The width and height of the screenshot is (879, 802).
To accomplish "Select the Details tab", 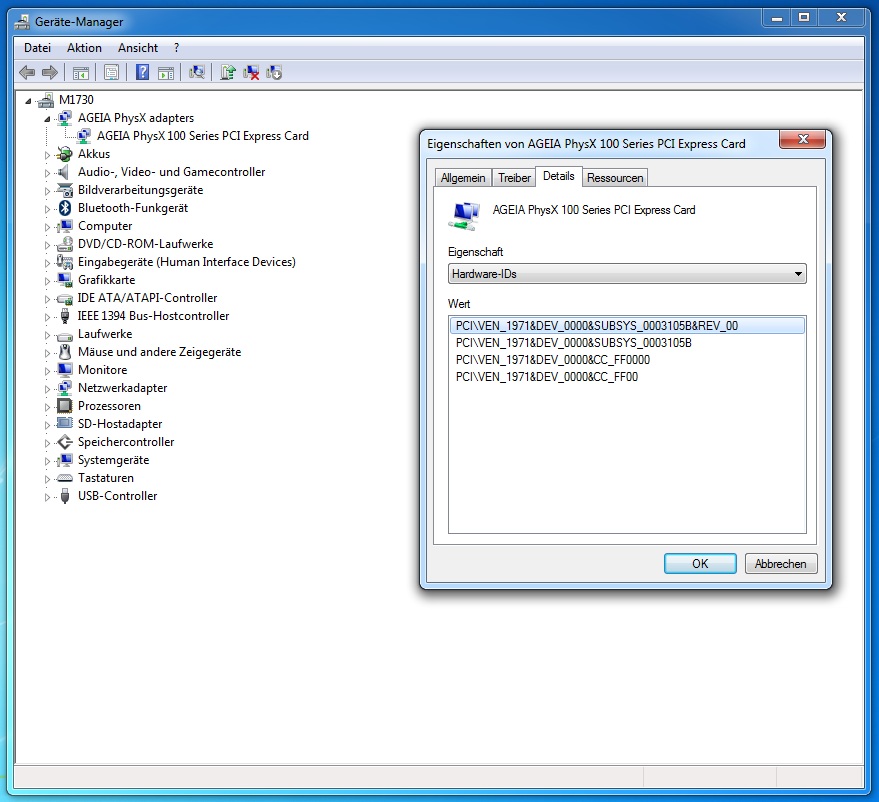I will [559, 176].
